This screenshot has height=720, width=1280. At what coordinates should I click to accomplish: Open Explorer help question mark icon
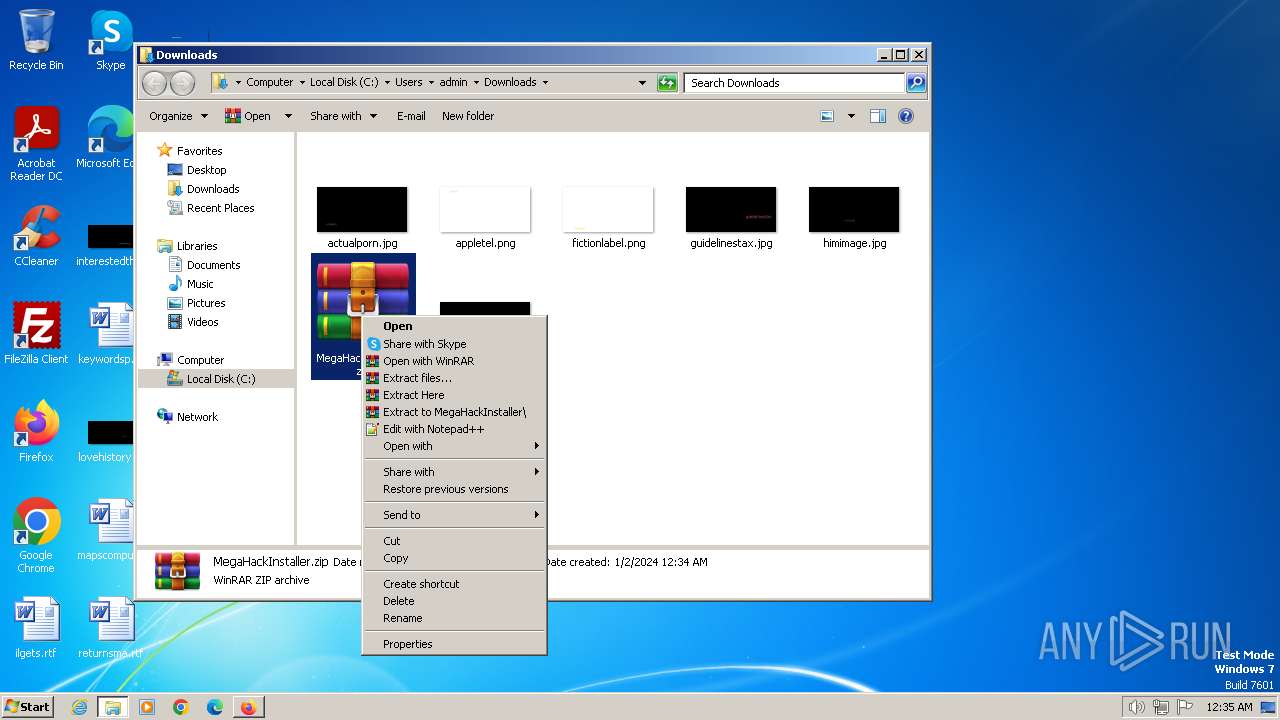point(906,116)
